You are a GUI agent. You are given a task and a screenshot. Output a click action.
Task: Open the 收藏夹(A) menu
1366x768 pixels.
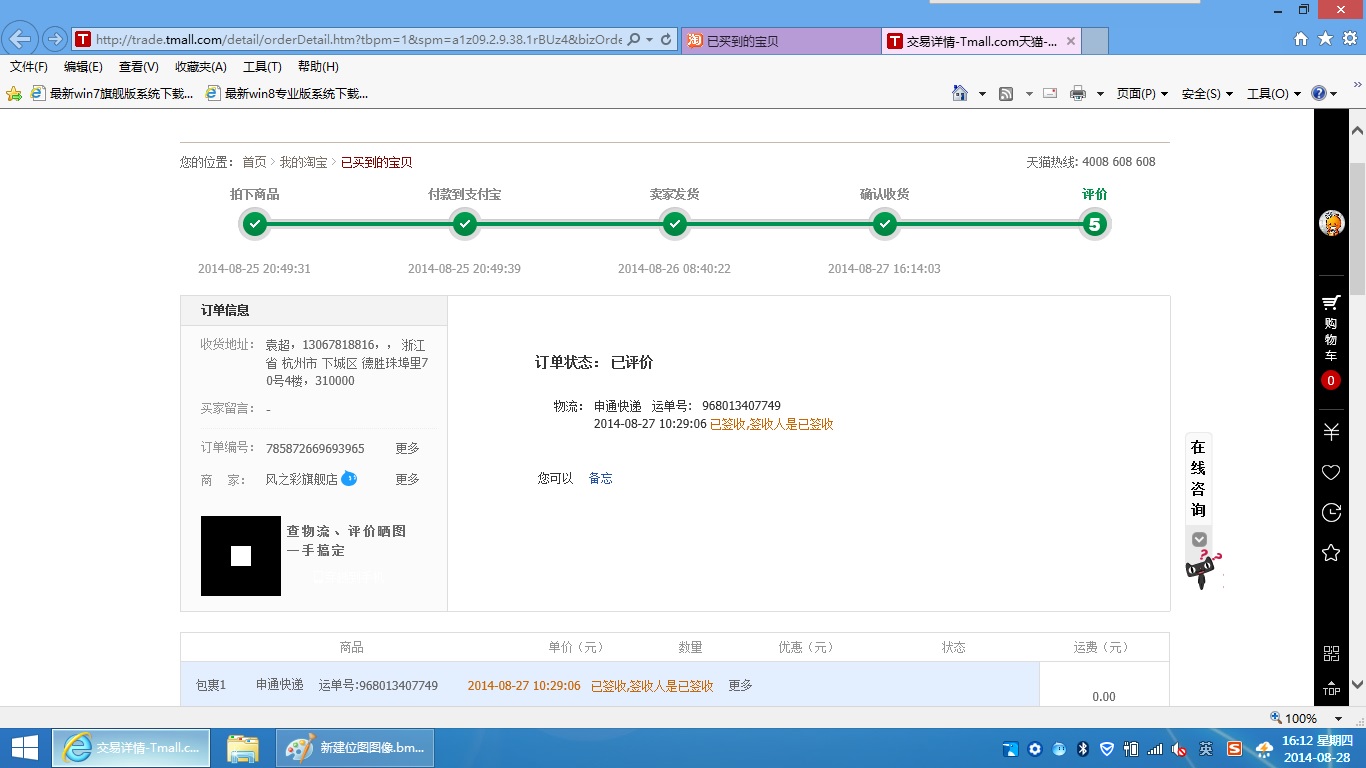(200, 67)
